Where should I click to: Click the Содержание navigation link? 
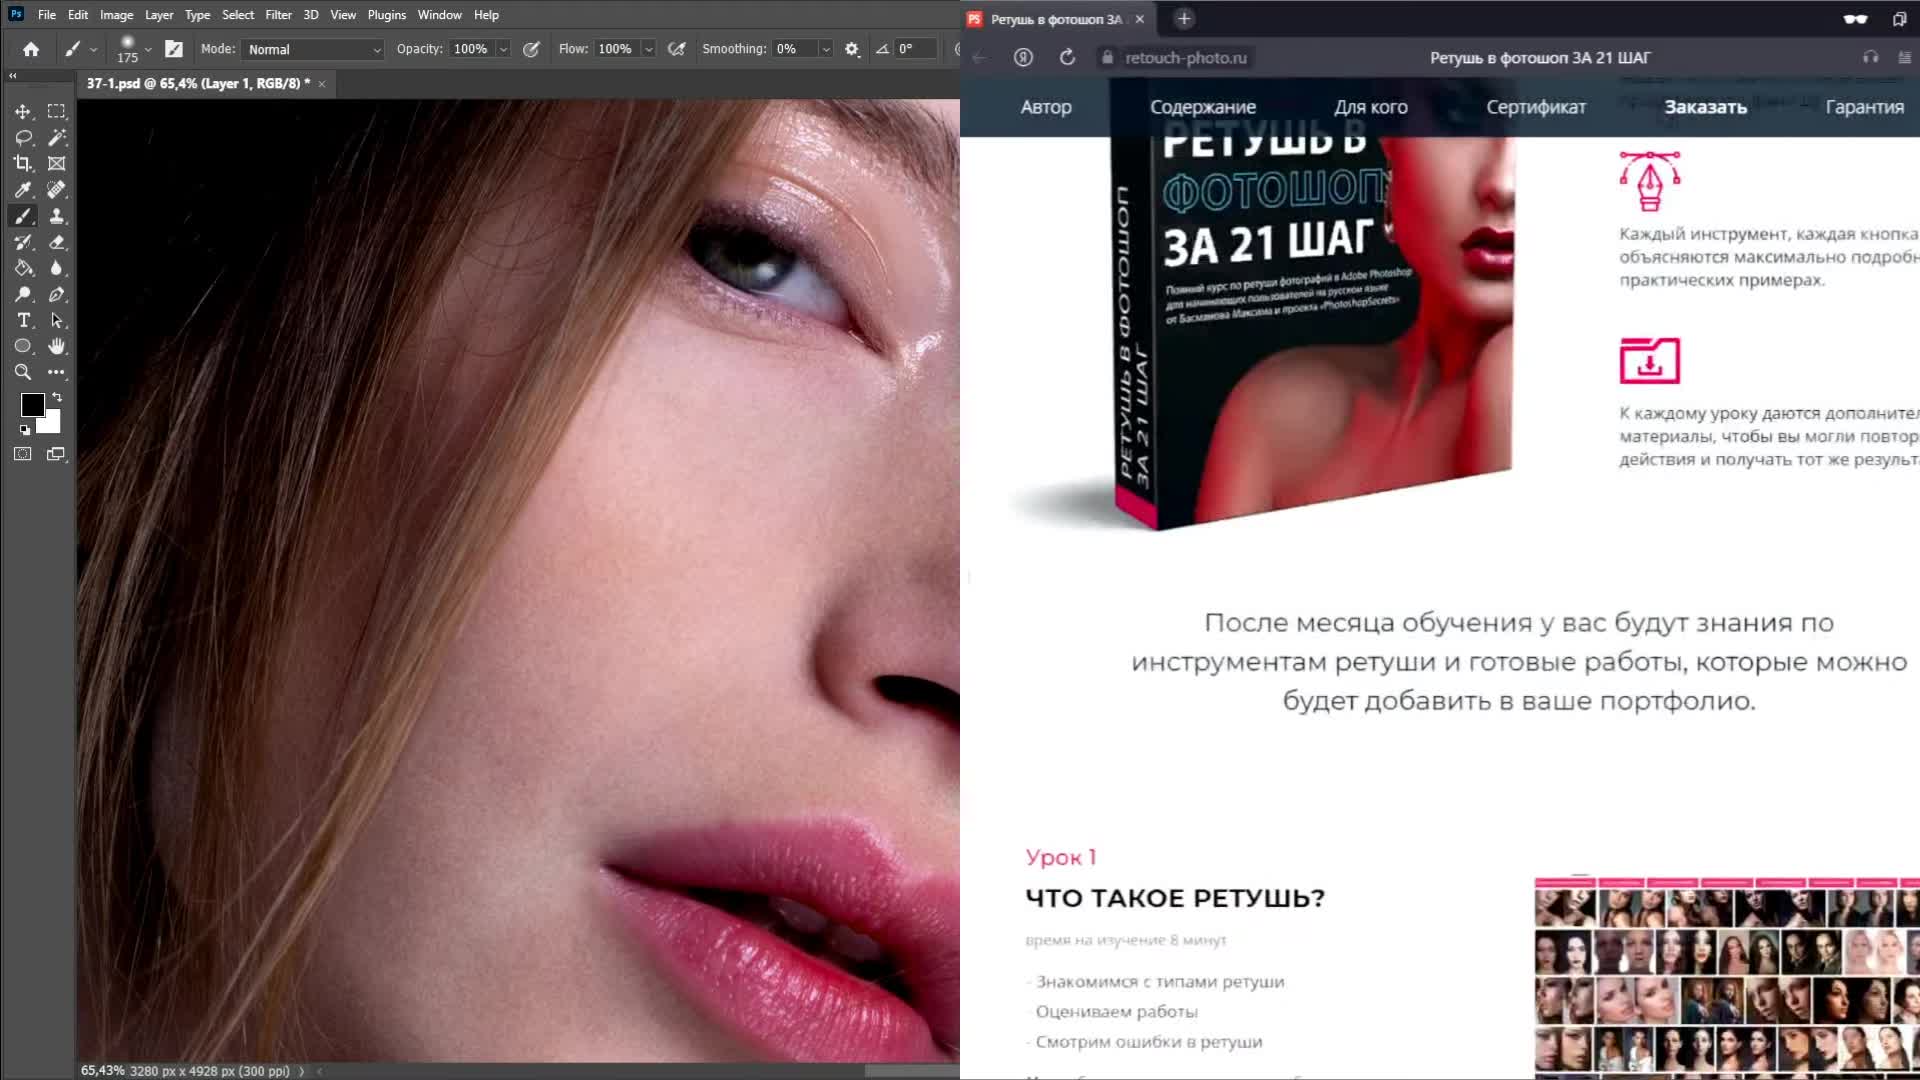coord(1202,107)
